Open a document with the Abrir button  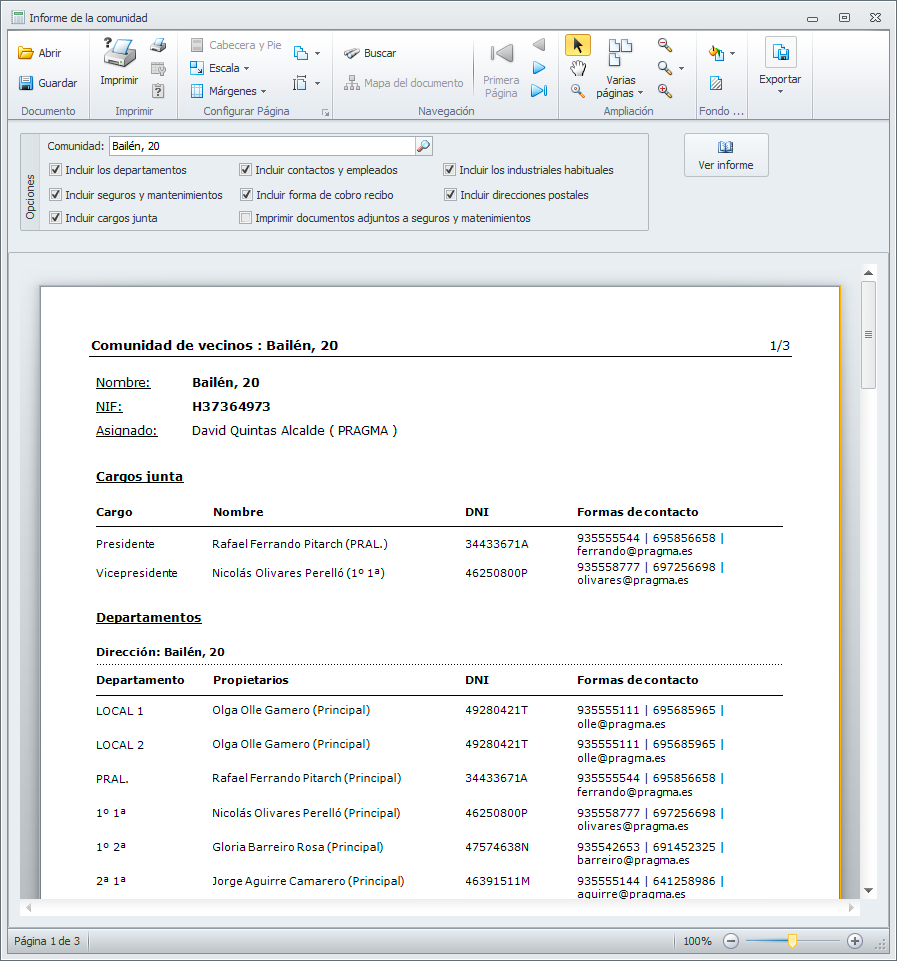[40, 53]
